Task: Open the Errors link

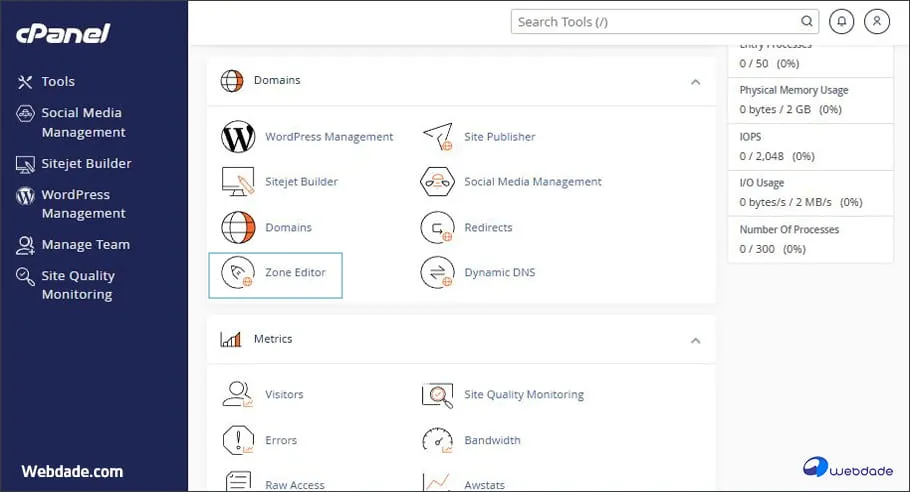Action: 281,440
